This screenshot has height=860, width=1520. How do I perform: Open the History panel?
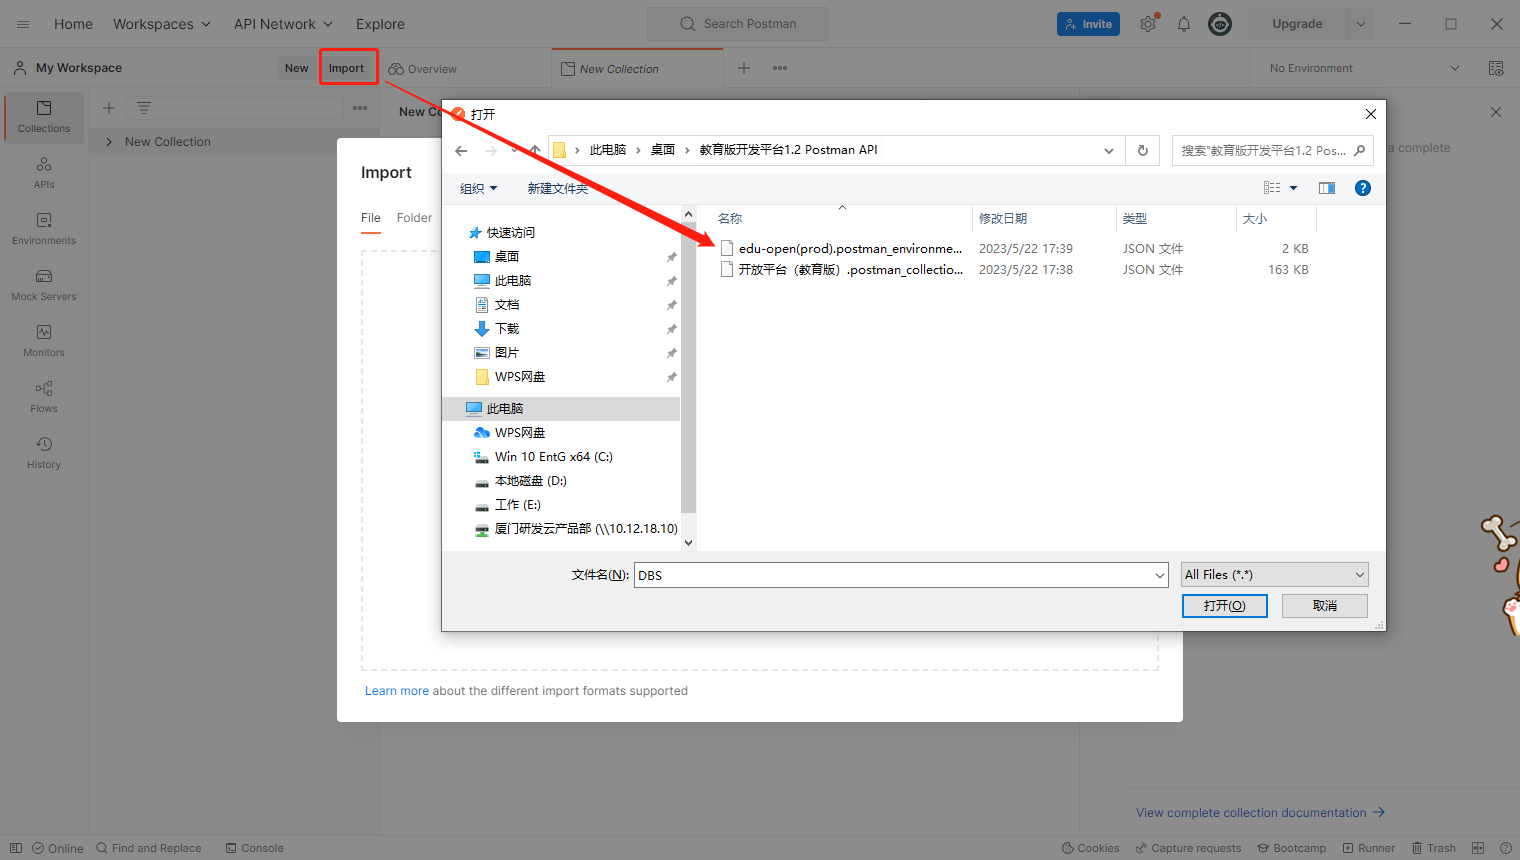(x=44, y=452)
